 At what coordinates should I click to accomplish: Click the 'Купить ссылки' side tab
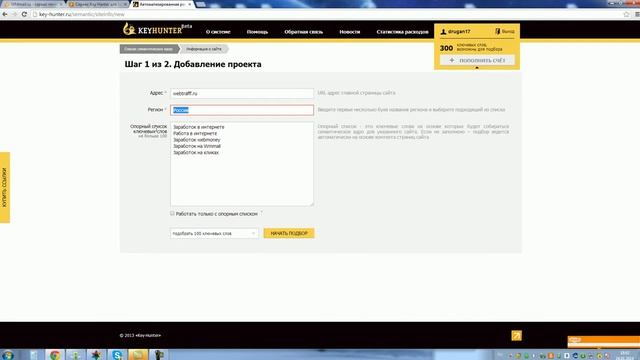(5, 188)
